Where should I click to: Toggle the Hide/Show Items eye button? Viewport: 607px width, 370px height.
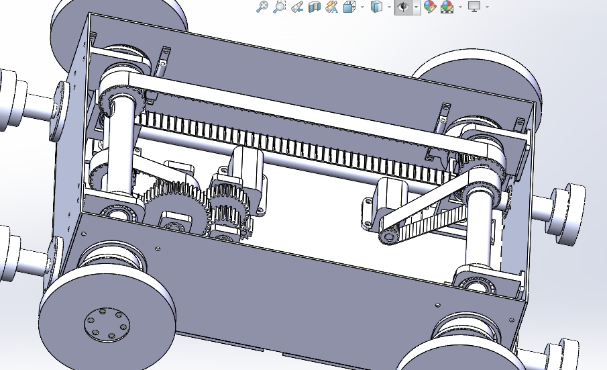(x=403, y=7)
